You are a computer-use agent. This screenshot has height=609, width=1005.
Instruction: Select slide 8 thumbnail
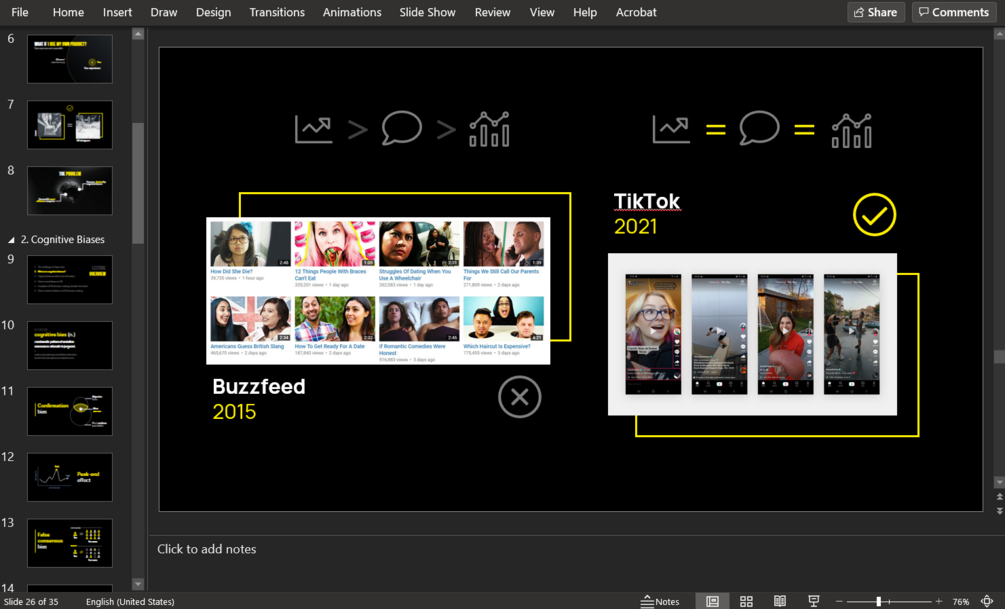(x=70, y=191)
